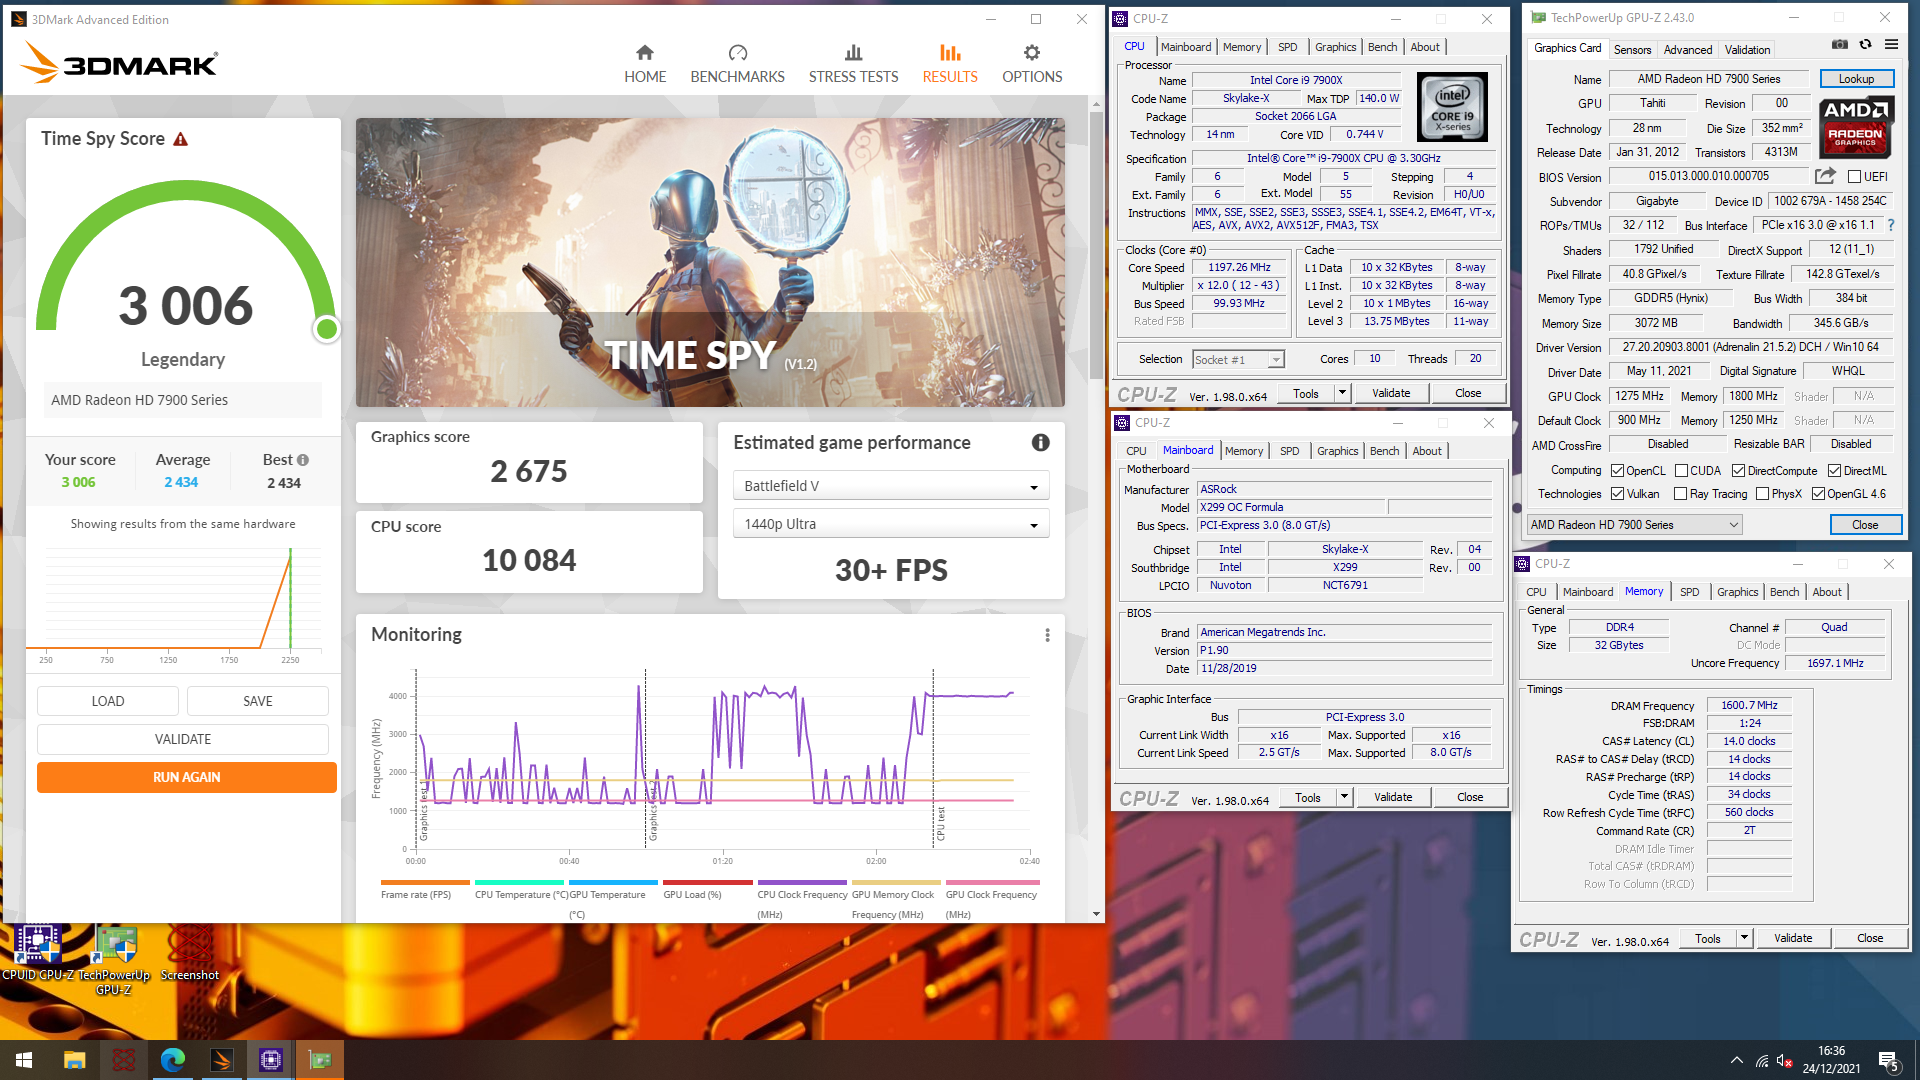Open STRESS TESTS in 3DMark
Screen dimensions: 1920x1080
coord(853,64)
